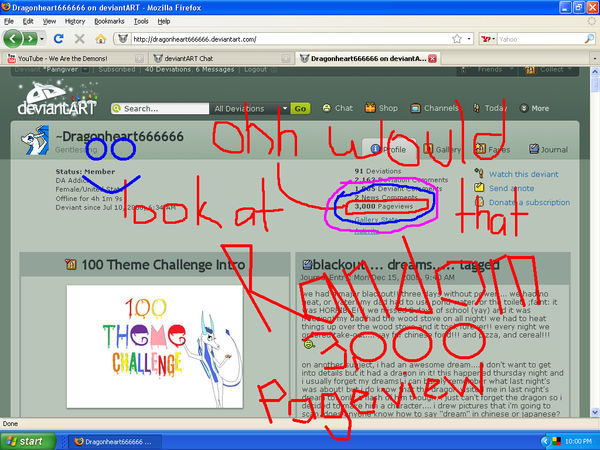
Task: Go back with the Firefox back arrow
Action: pyautogui.click(x=13, y=39)
